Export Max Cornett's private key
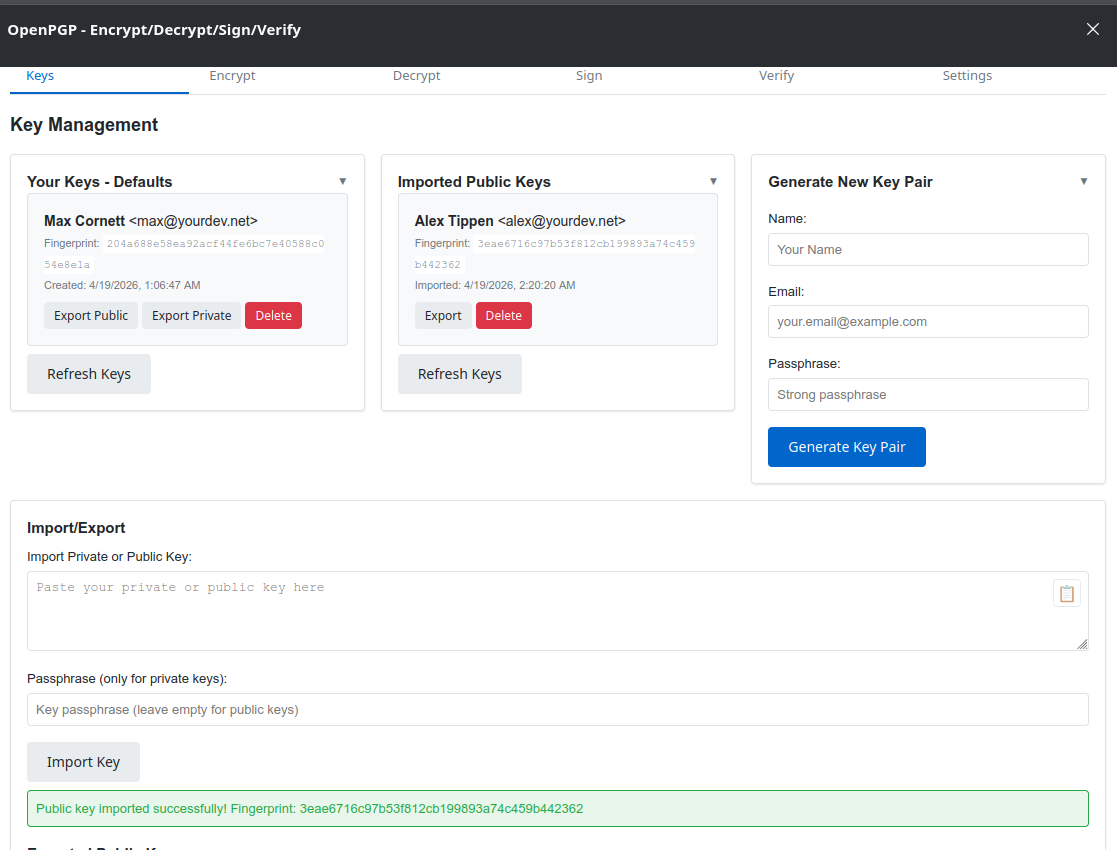The height and width of the screenshot is (850, 1117). coord(191,315)
